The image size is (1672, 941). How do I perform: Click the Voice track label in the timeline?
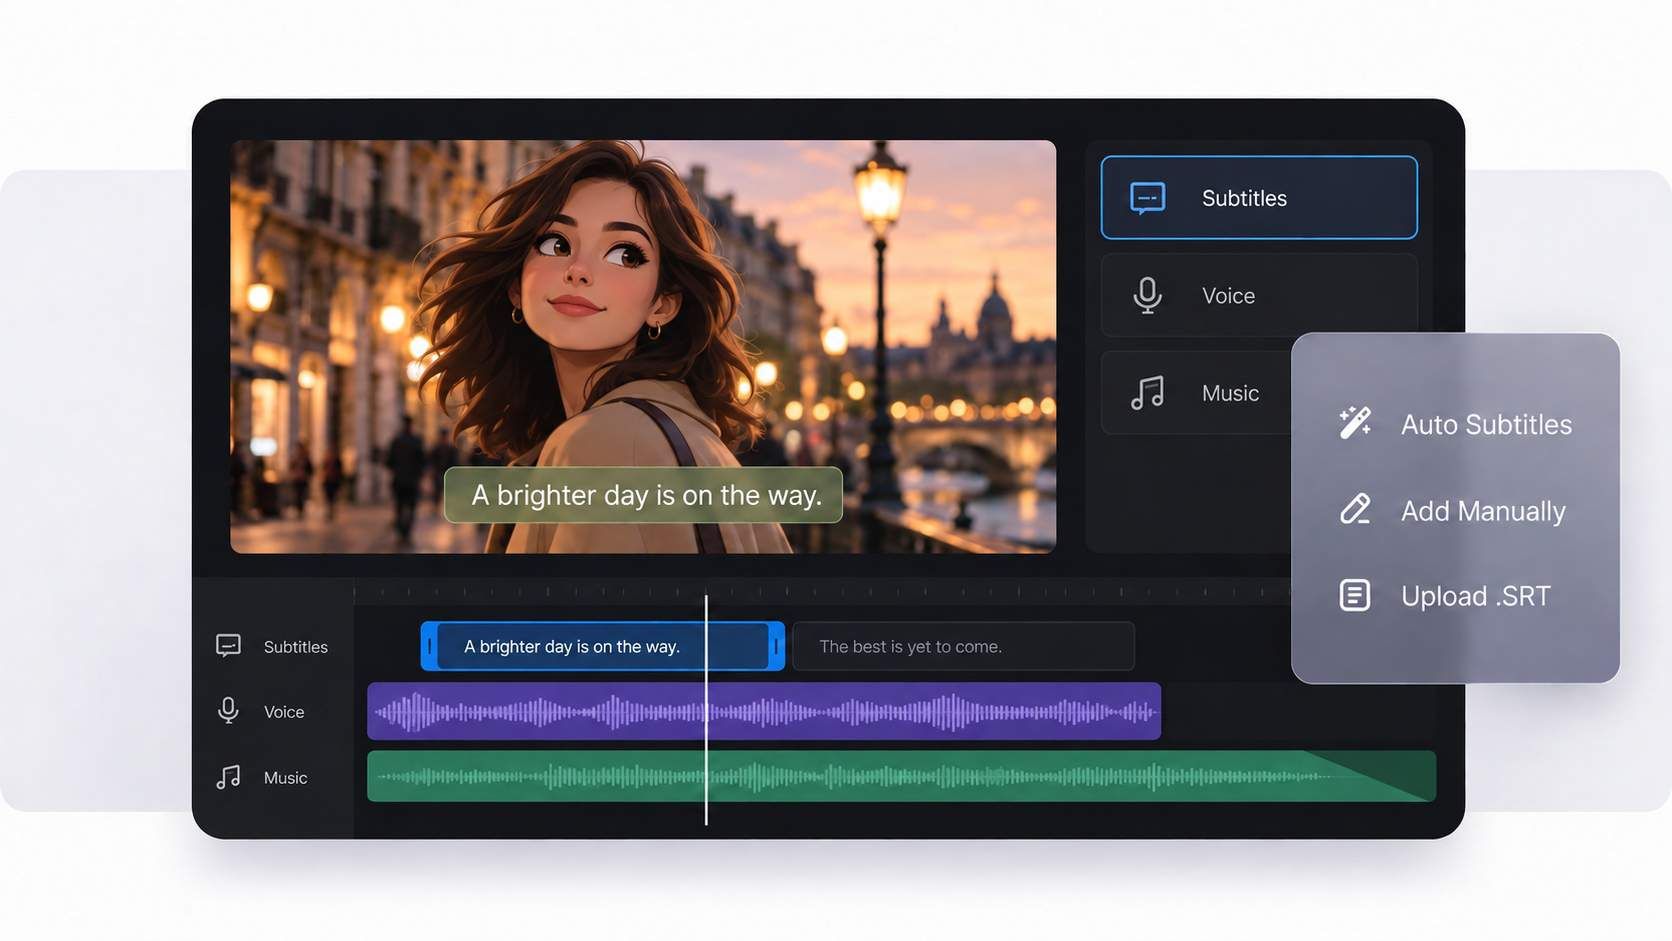click(284, 712)
